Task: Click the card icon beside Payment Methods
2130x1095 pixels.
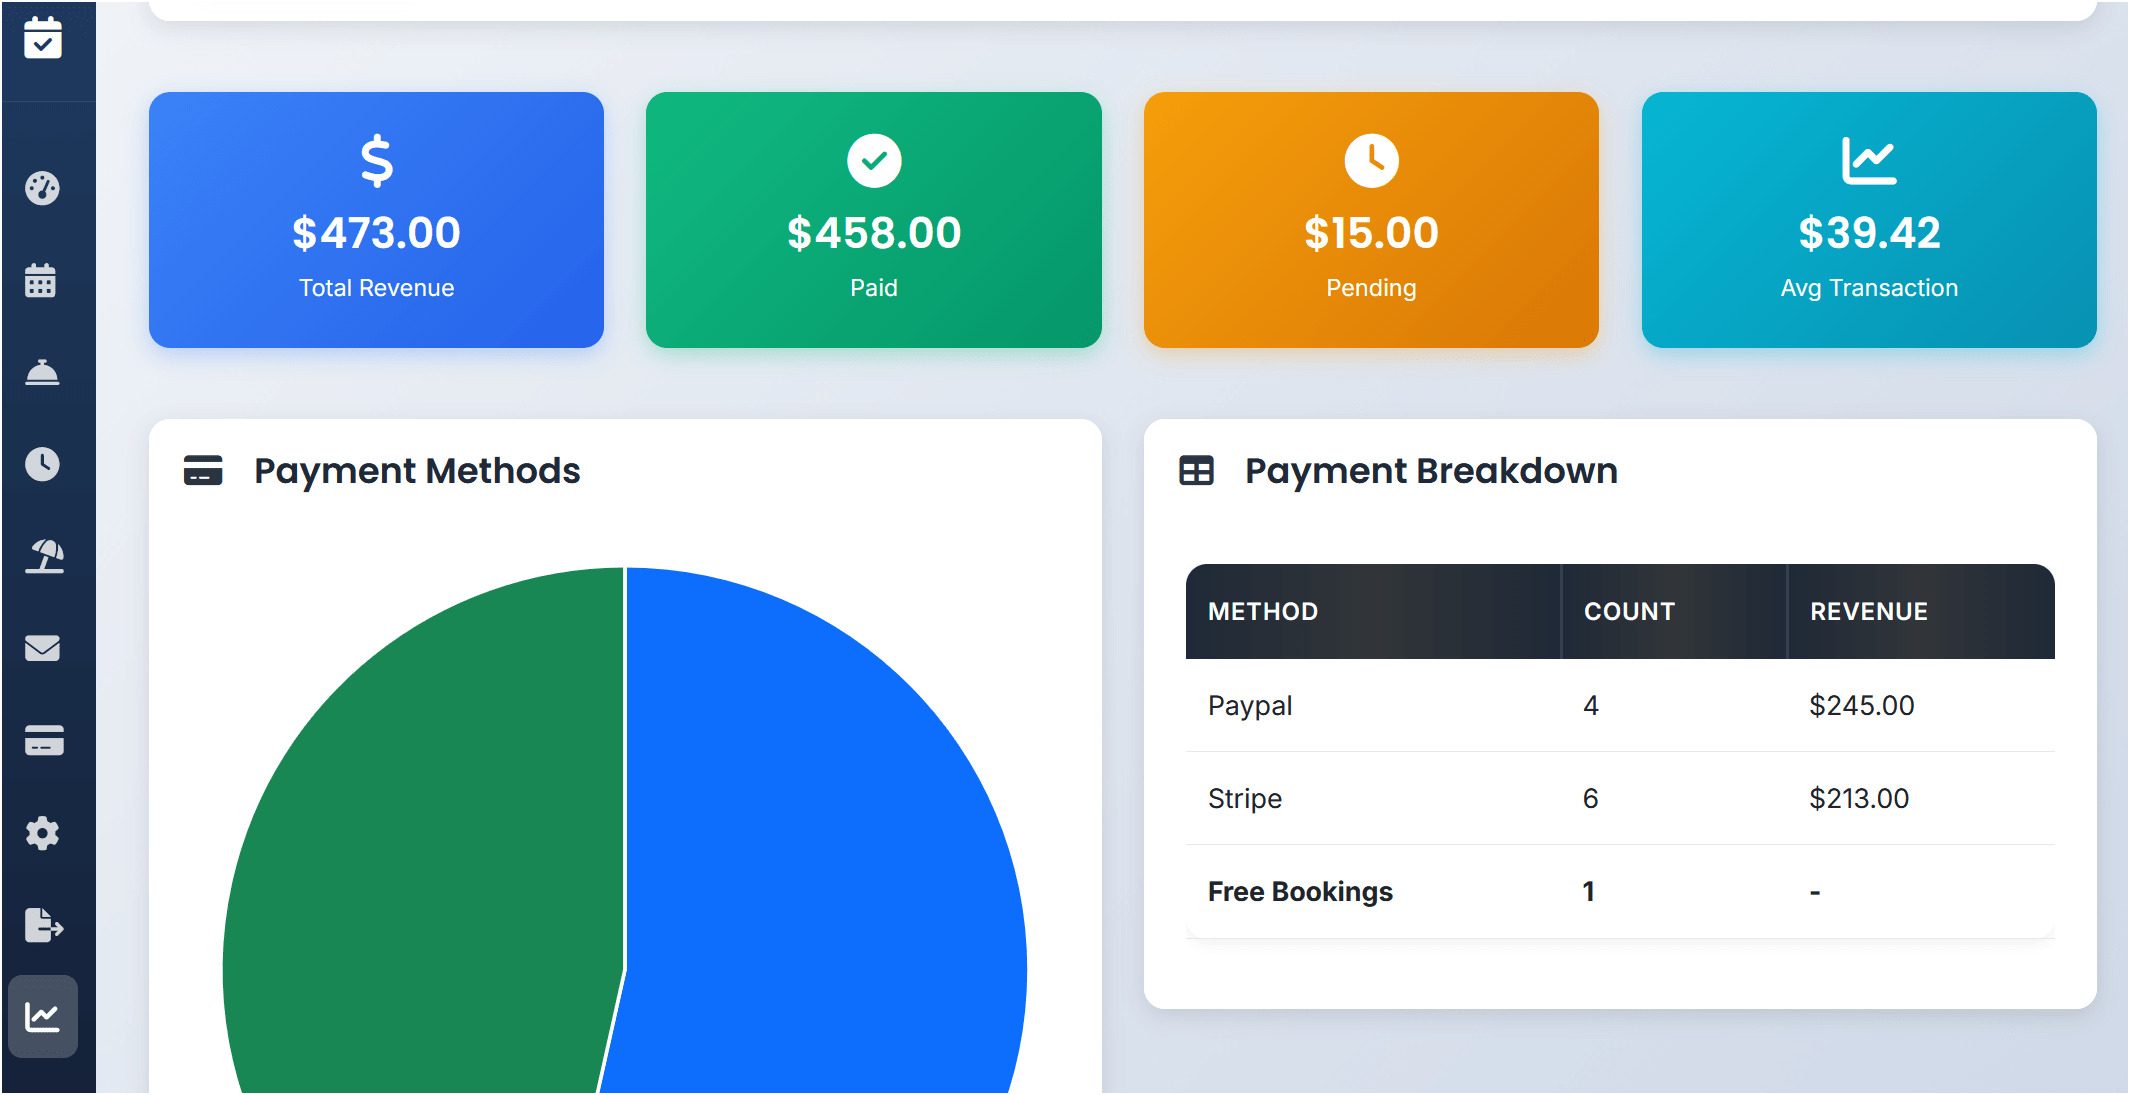Action: (203, 470)
